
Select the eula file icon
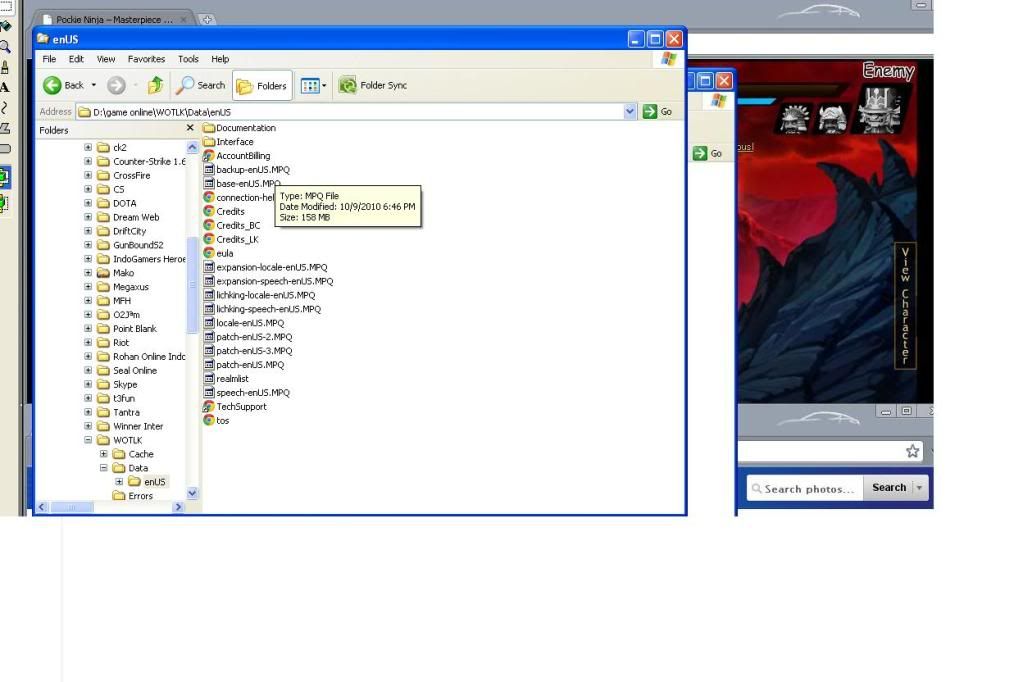209,253
